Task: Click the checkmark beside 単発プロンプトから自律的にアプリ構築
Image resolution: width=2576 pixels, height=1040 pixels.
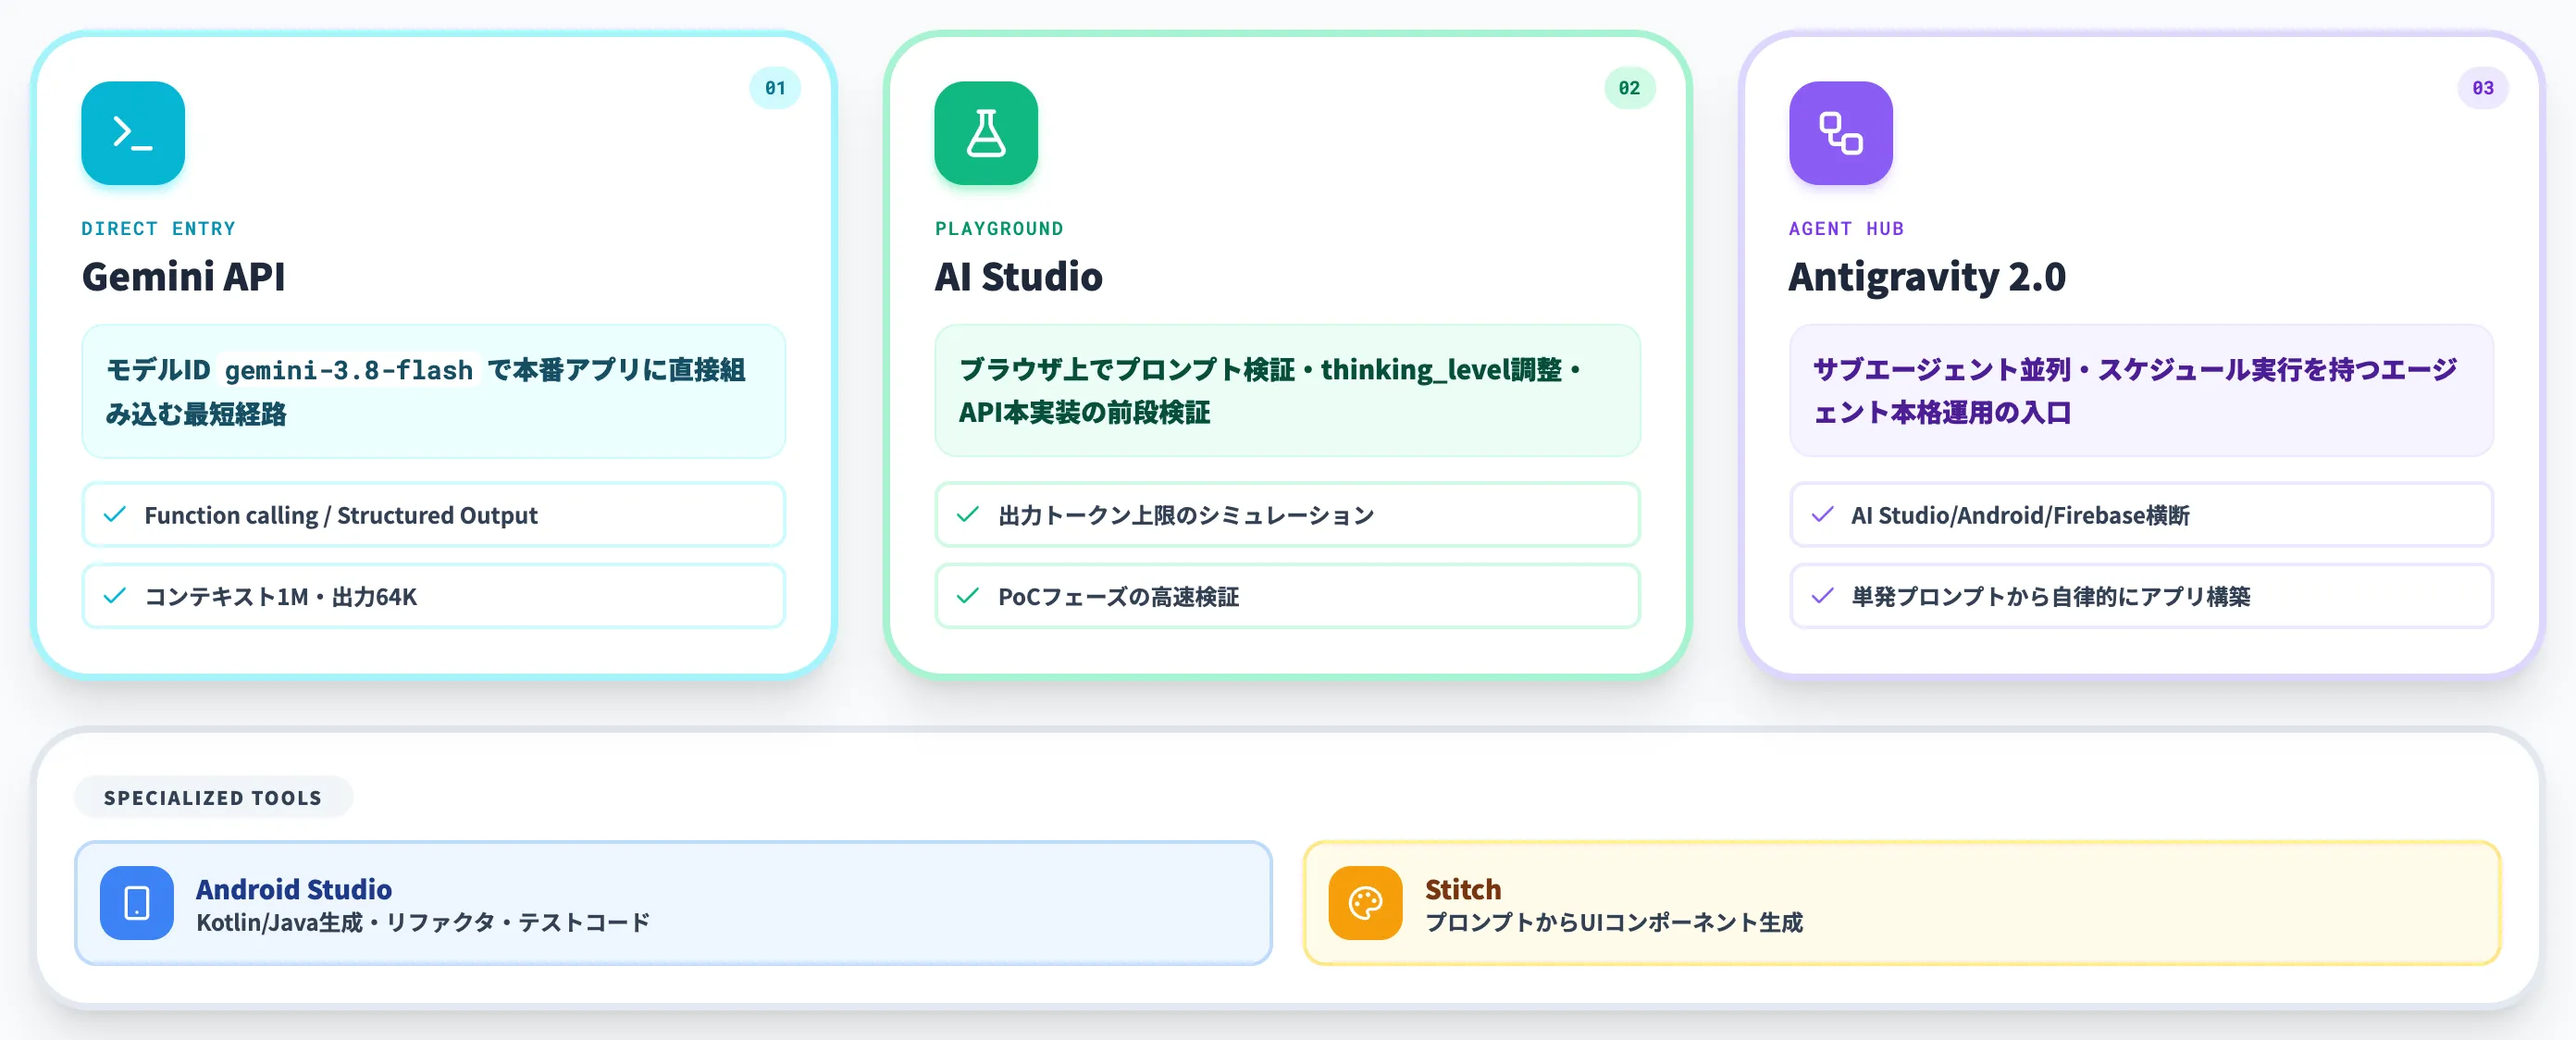Action: point(1822,596)
